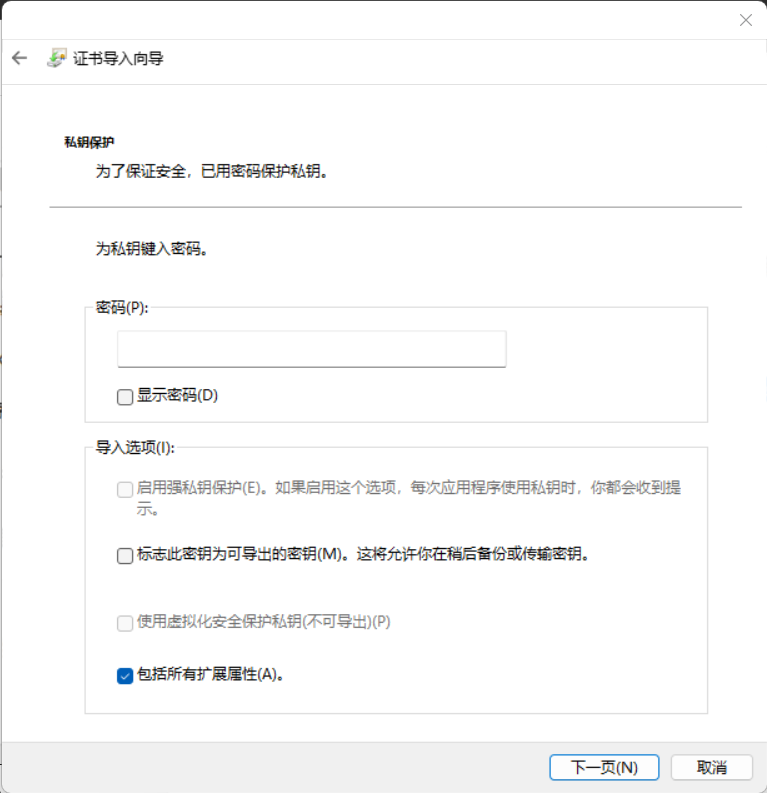
Task: Click the certificate import wizard icon
Action: pos(56,58)
